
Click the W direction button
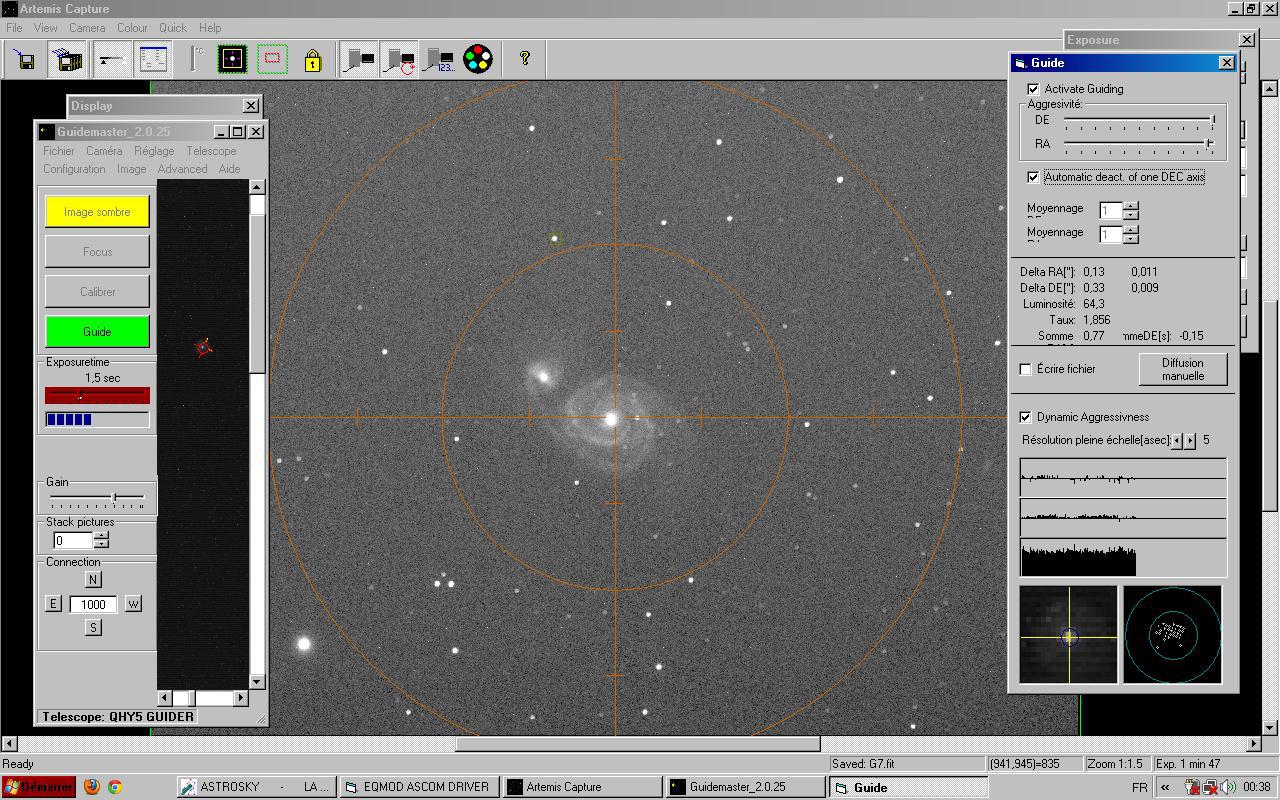133,604
